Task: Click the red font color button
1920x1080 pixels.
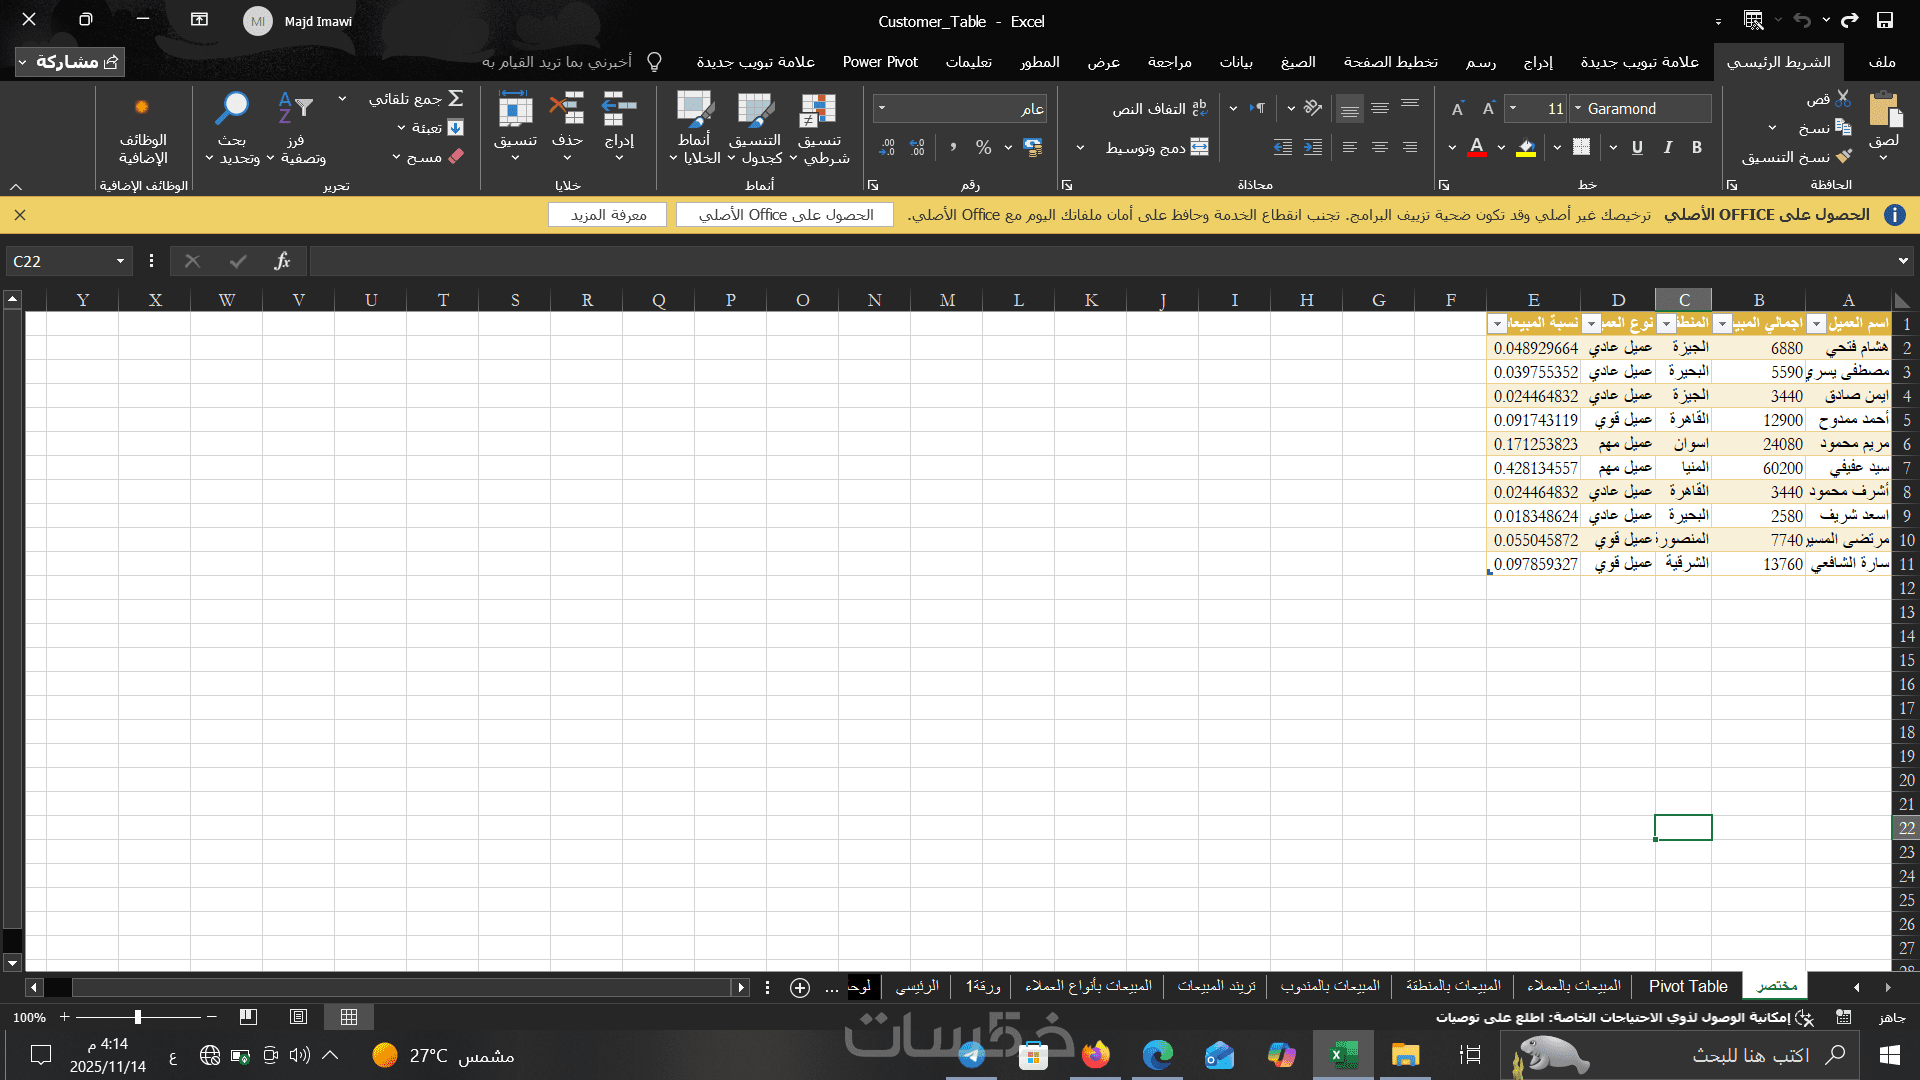Action: 1477,148
